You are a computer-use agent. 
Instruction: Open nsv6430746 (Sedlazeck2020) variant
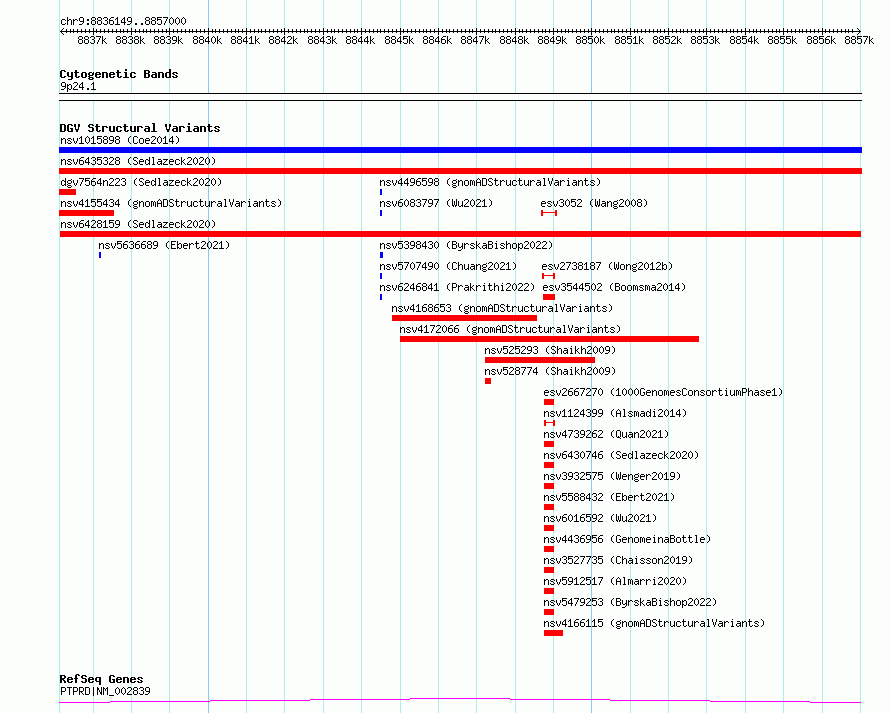click(621, 455)
